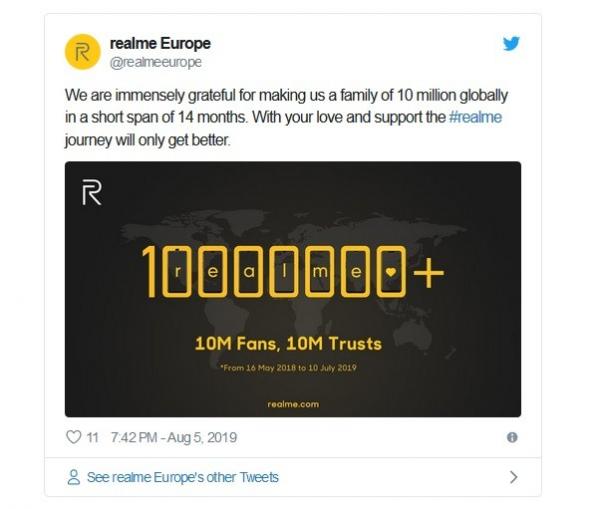
Task: Click the person icon beside other Tweets
Action: pyautogui.click(x=73, y=477)
